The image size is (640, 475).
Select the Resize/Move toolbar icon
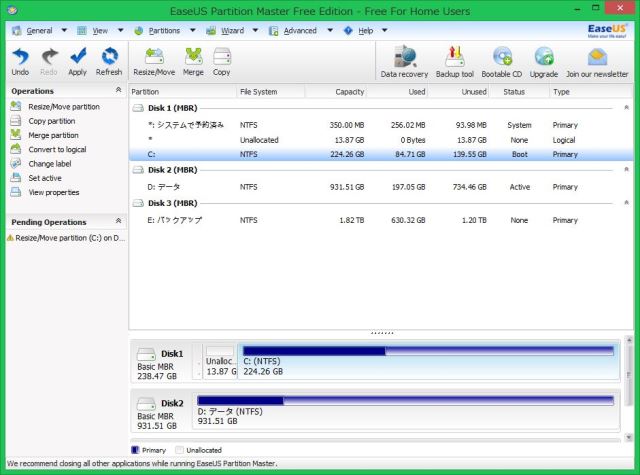pyautogui.click(x=154, y=56)
